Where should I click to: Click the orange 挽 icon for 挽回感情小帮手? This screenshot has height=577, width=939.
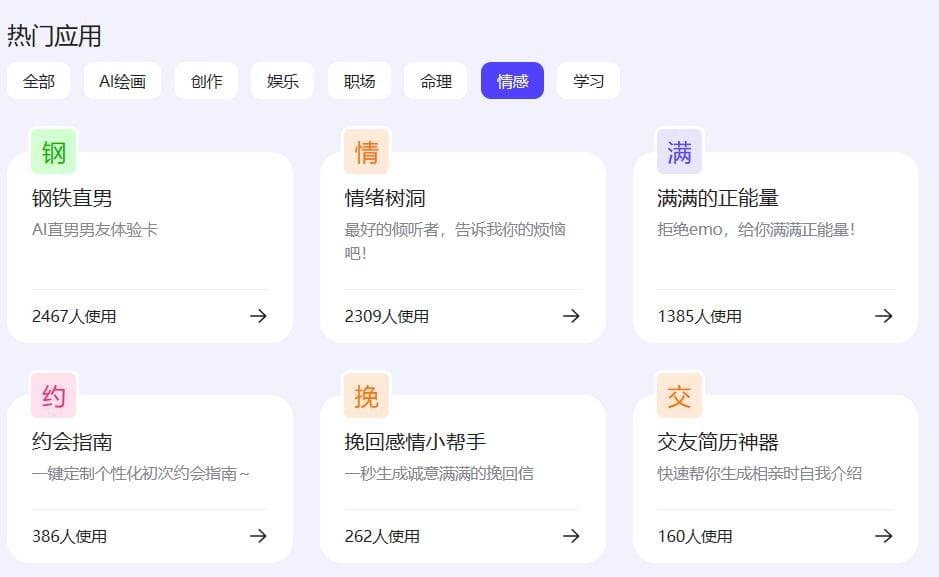pyautogui.click(x=366, y=396)
